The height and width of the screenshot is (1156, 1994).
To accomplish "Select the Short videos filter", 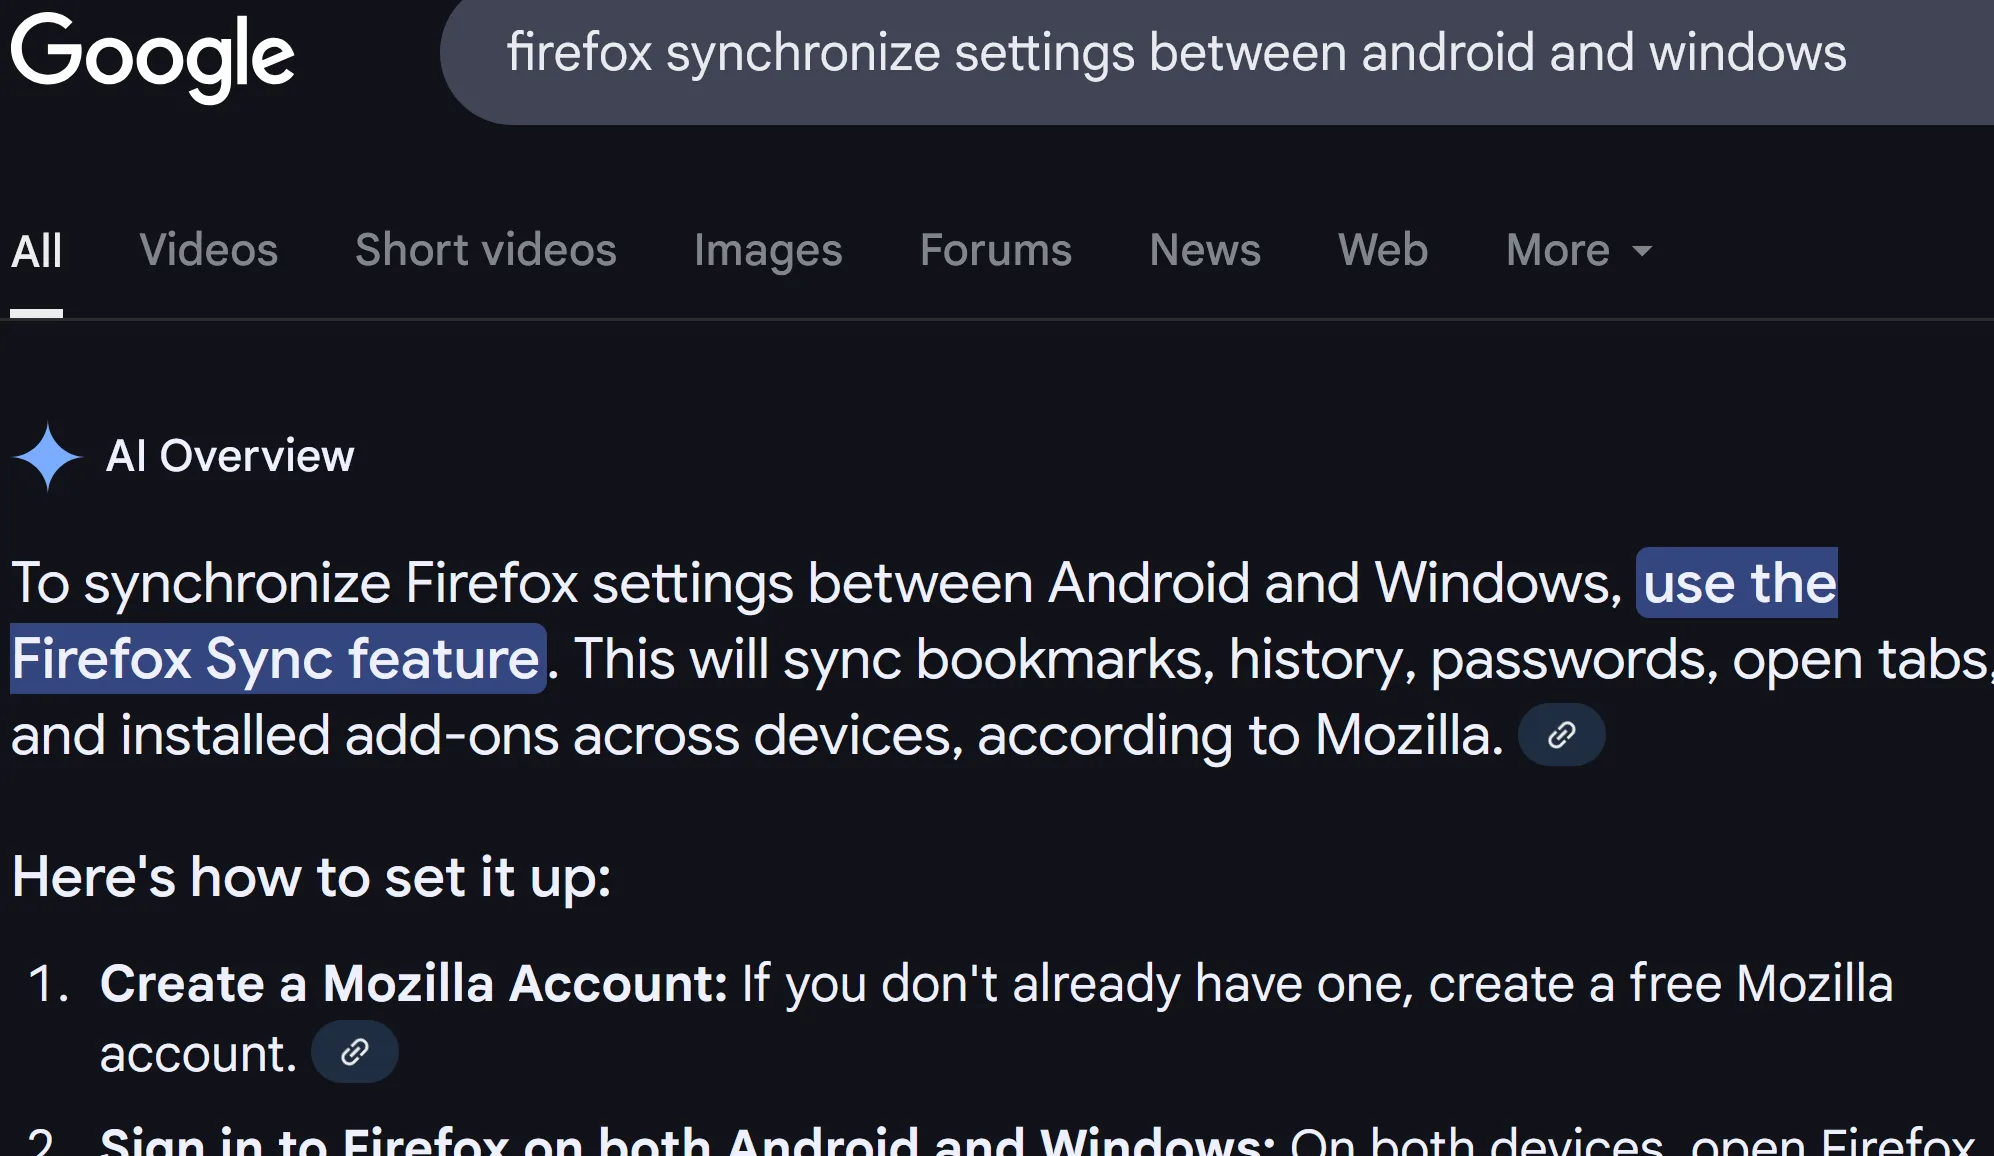I will tap(485, 250).
